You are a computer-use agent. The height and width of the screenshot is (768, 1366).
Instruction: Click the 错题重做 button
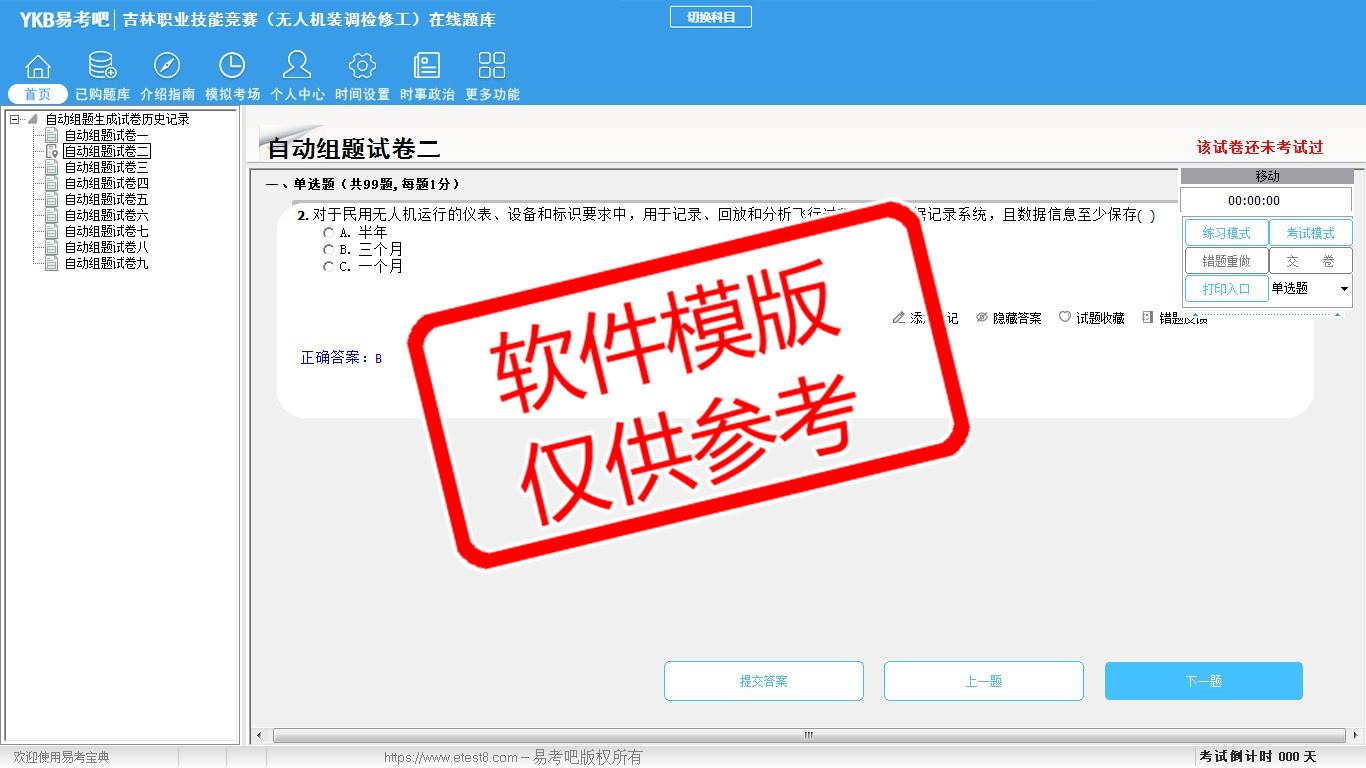[1227, 261]
